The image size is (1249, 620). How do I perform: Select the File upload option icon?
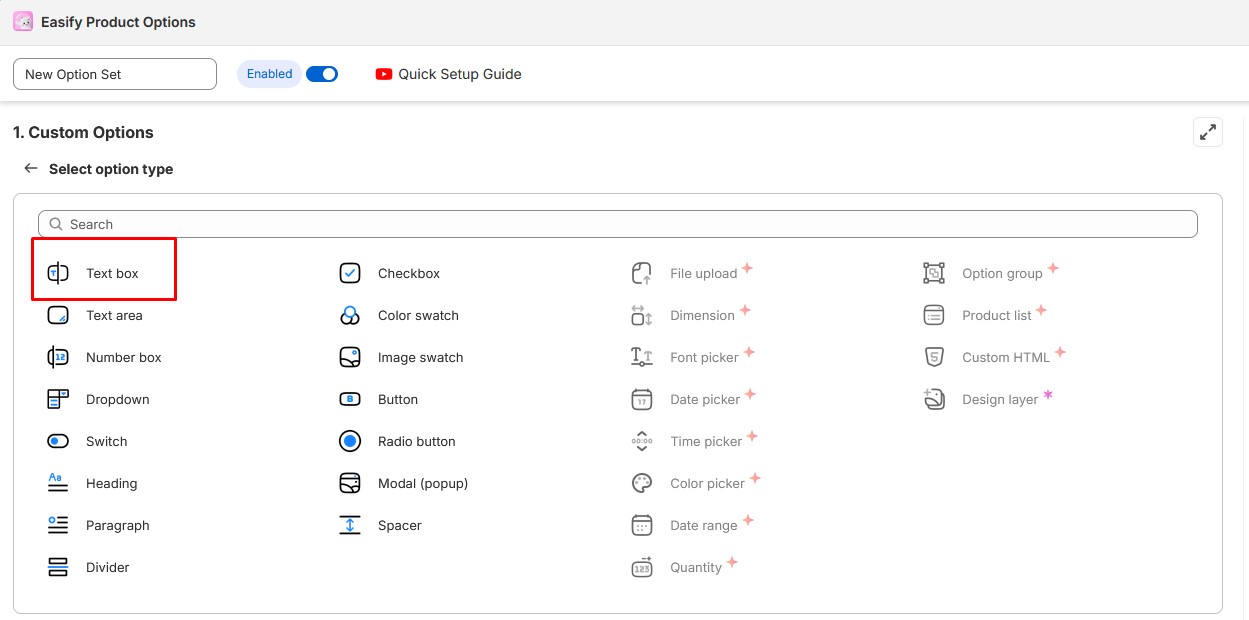point(641,272)
